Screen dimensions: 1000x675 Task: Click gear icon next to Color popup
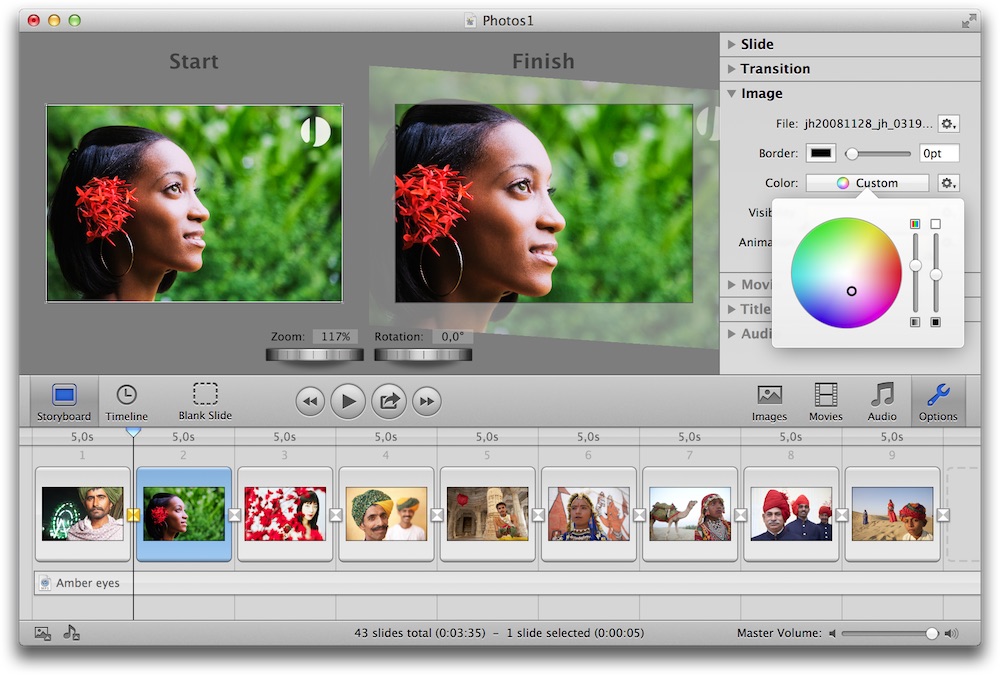tap(948, 183)
